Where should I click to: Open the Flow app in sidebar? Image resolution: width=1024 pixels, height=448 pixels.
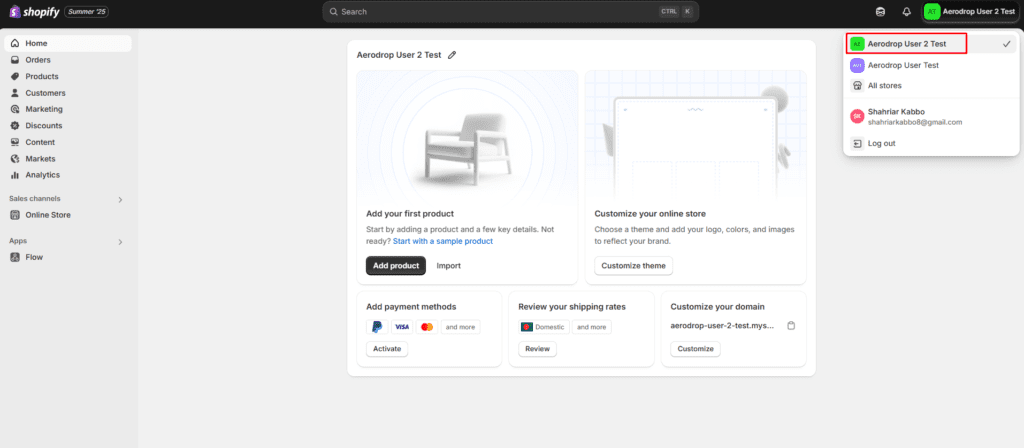point(34,257)
